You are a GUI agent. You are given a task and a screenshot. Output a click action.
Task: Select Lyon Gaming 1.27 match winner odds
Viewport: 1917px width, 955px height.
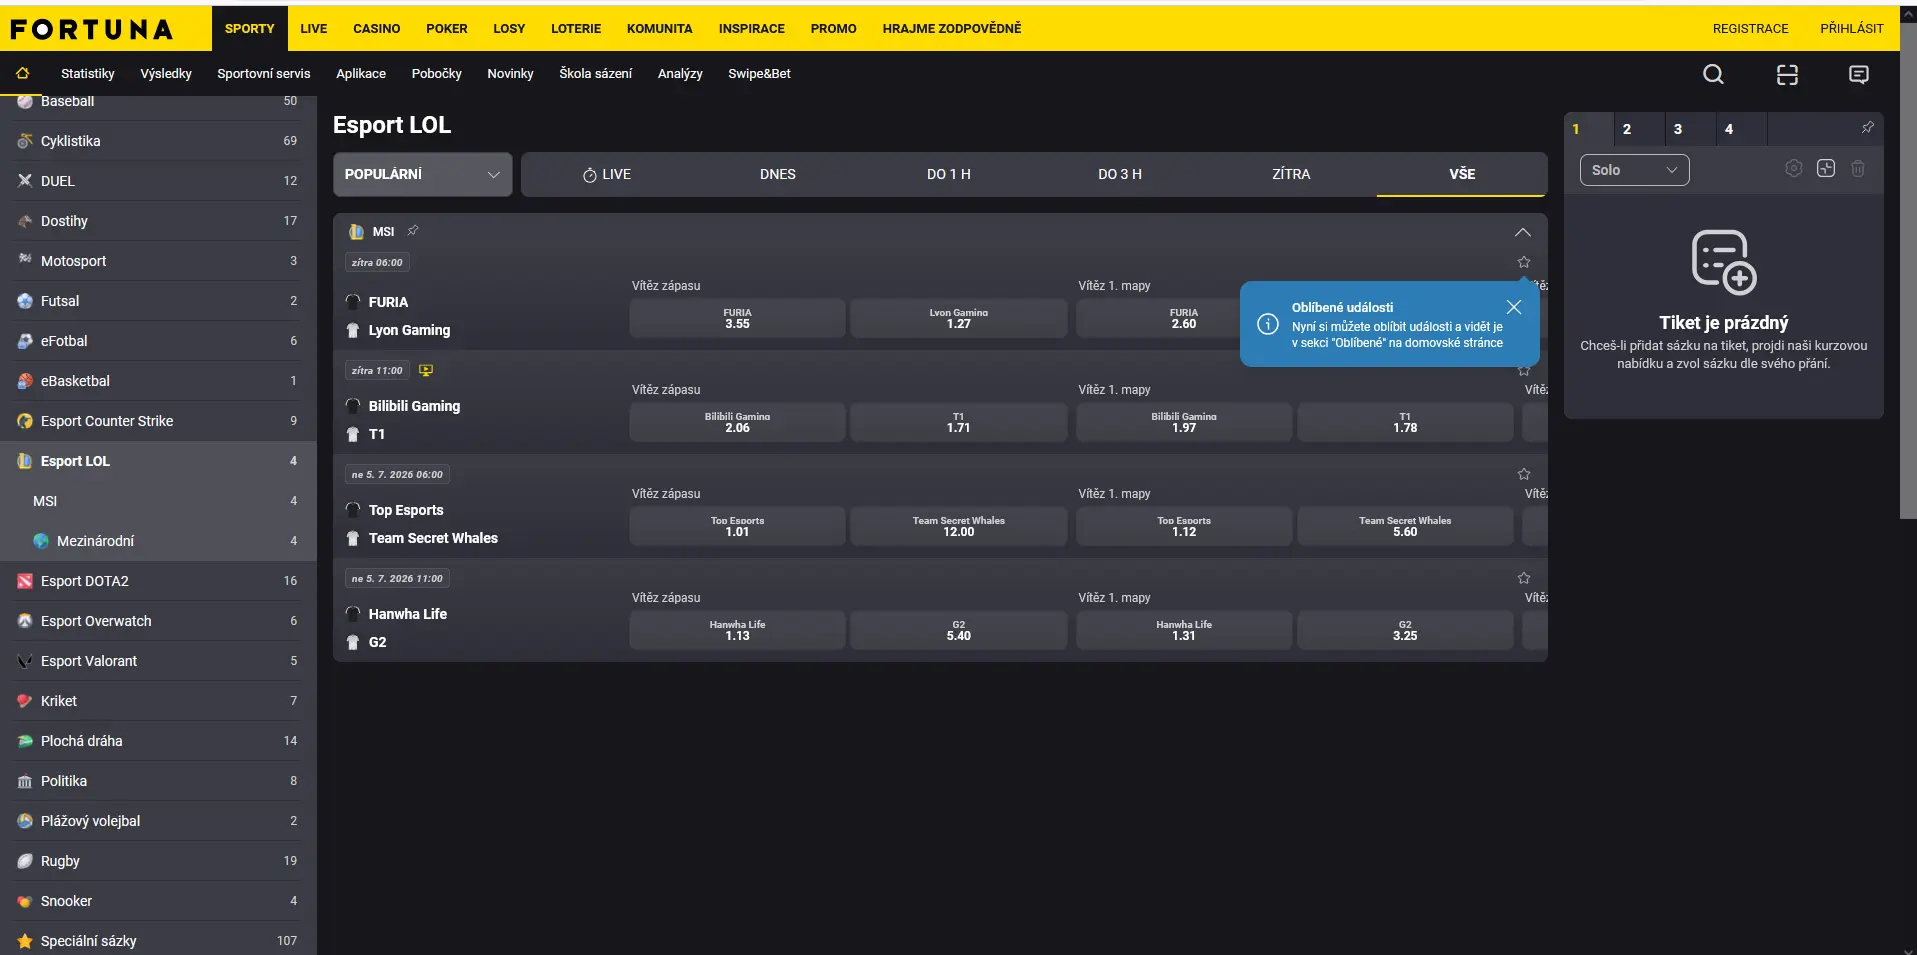point(959,318)
